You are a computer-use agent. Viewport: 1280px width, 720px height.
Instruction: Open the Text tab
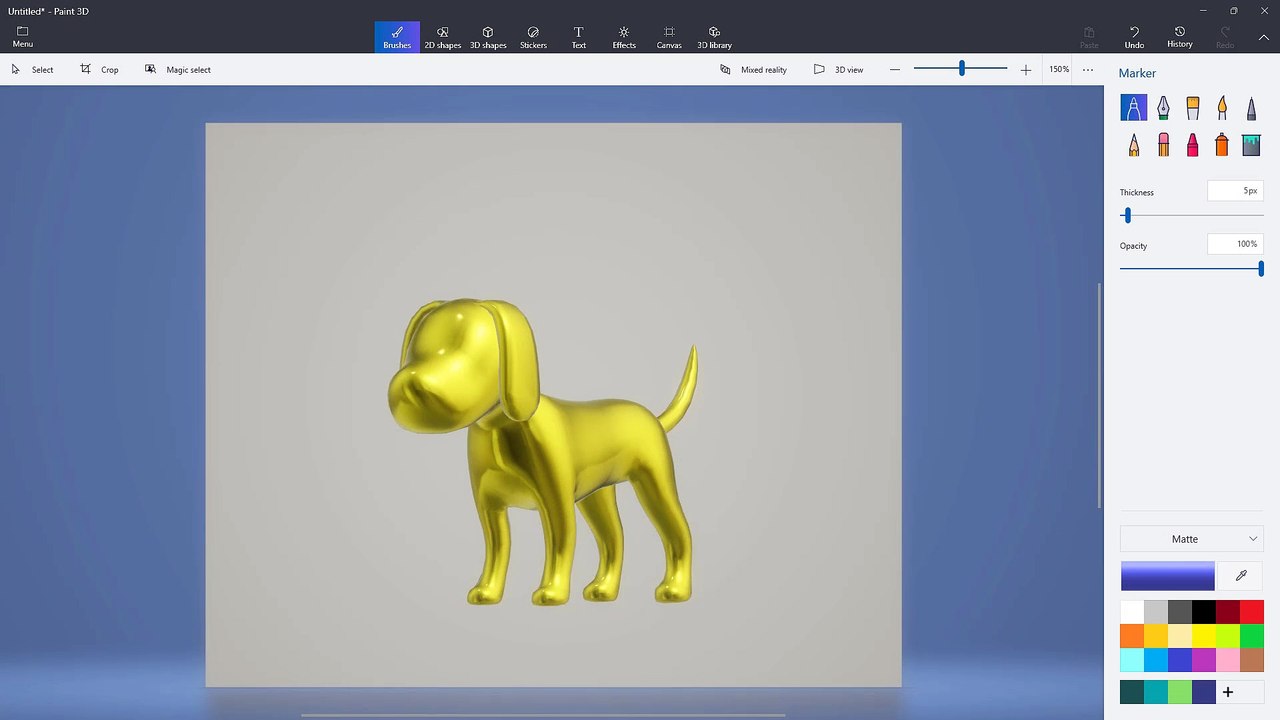578,37
